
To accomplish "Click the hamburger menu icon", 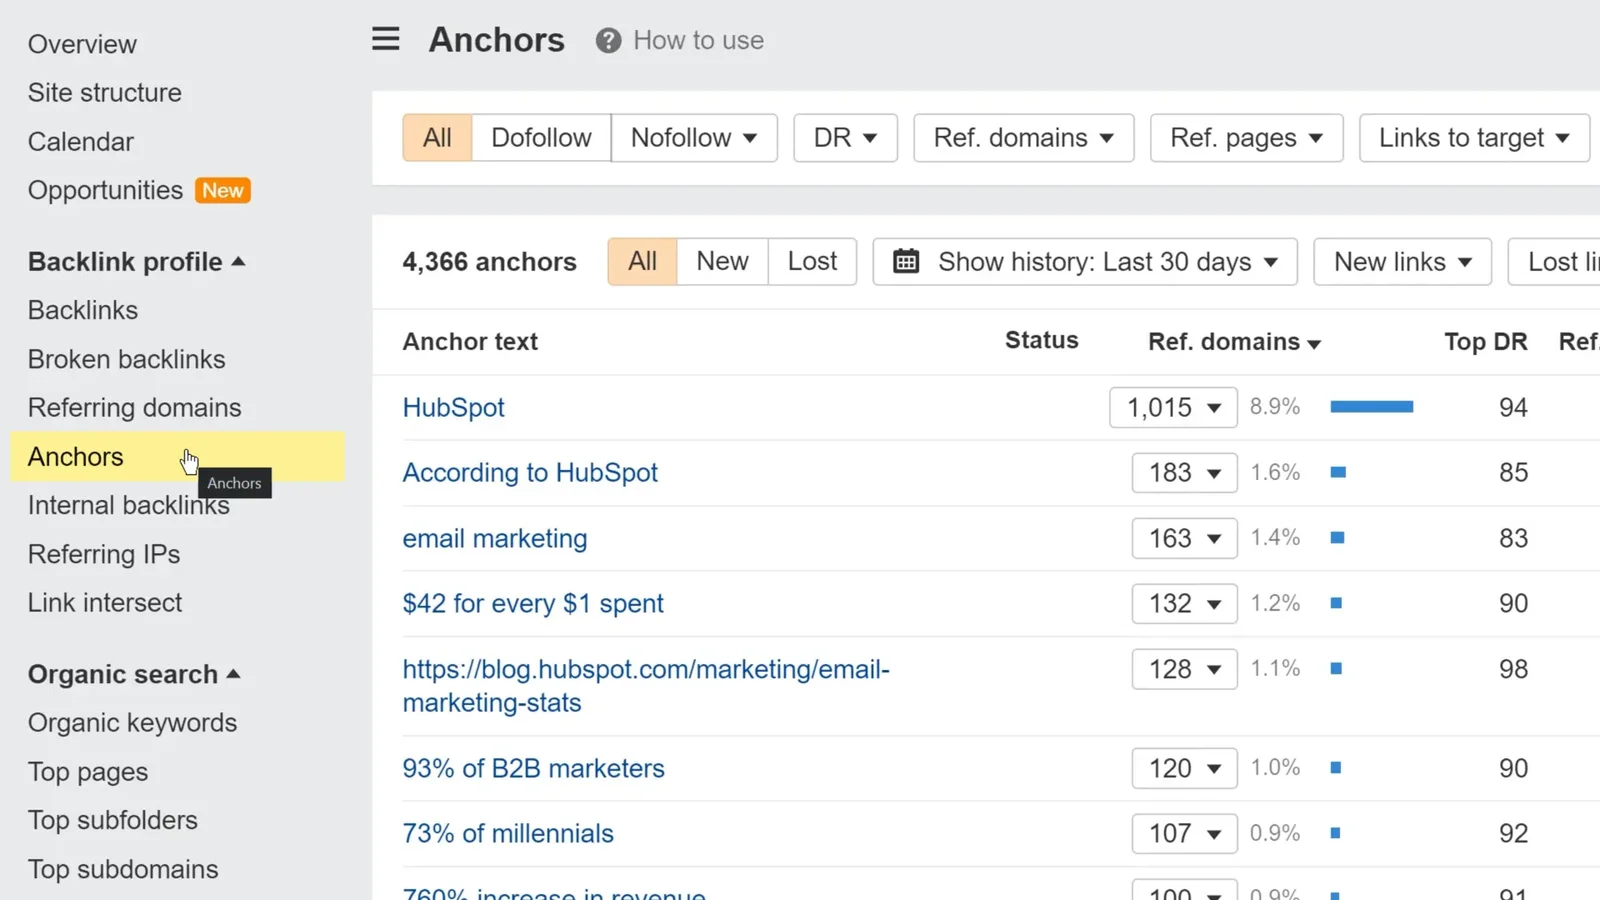I will pos(385,39).
